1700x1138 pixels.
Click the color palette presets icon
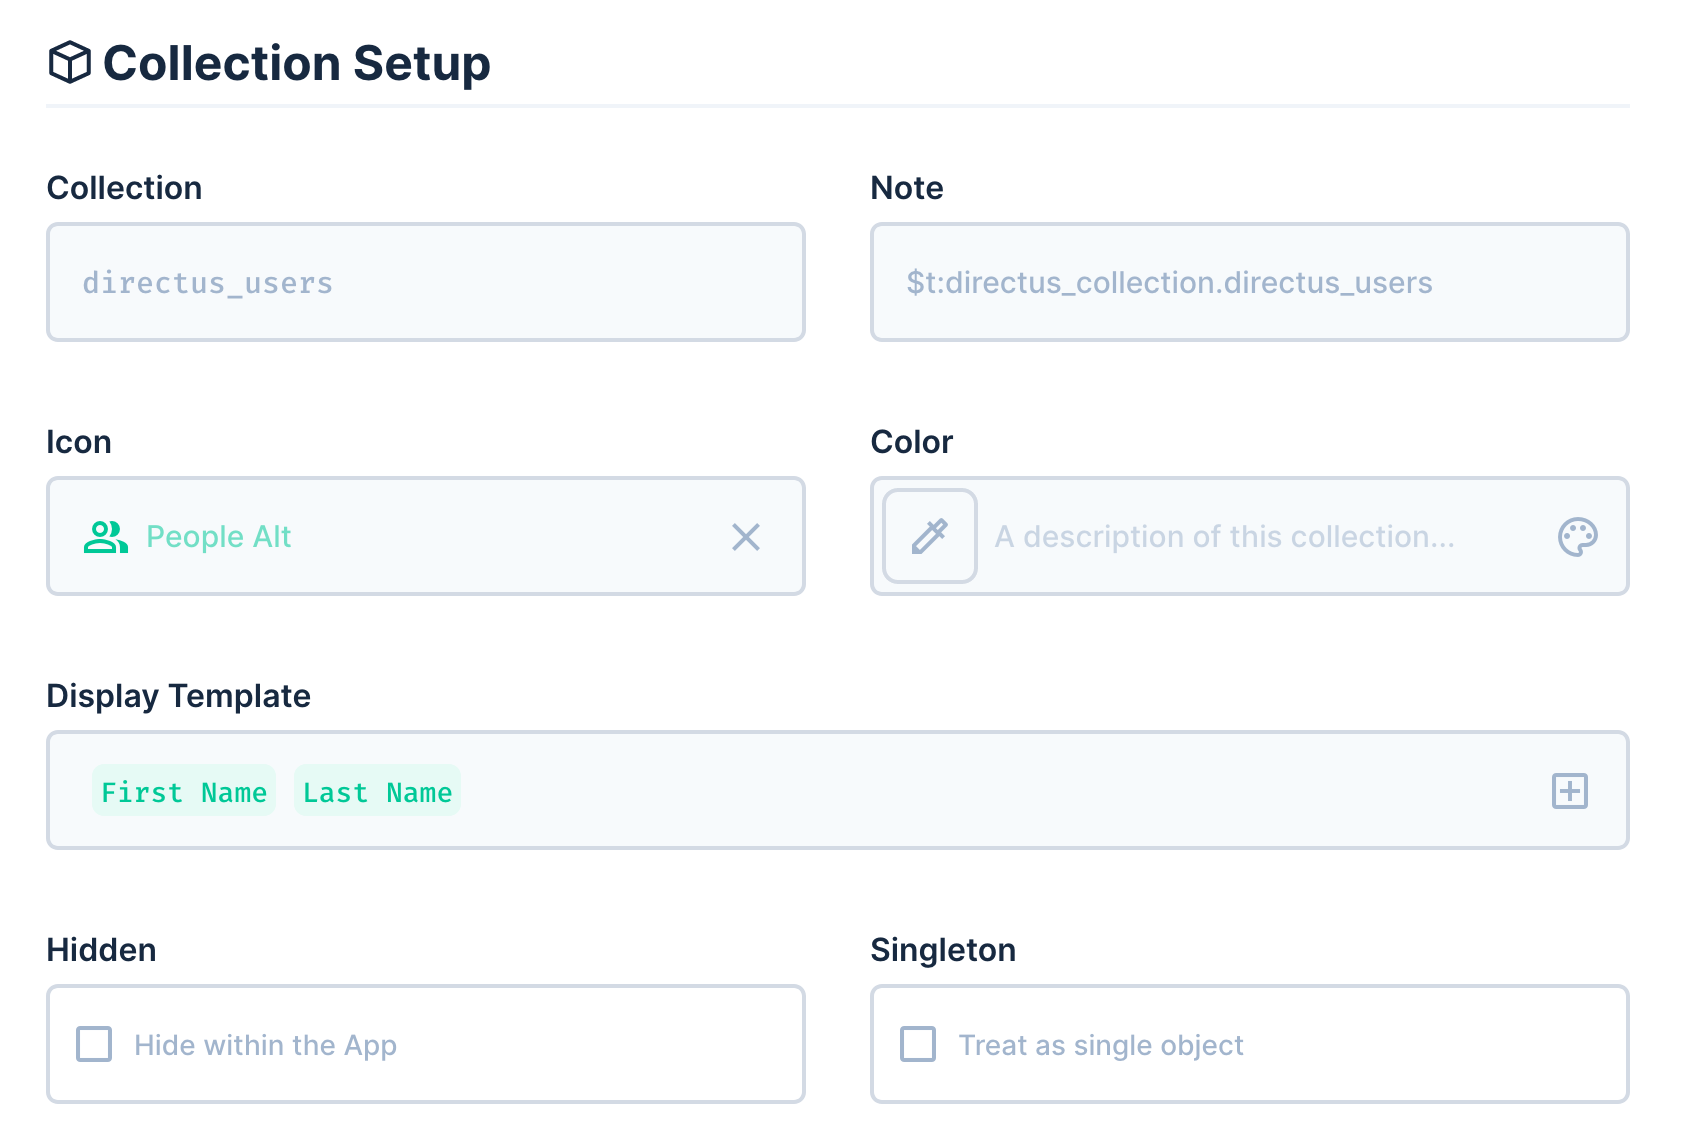coord(1577,537)
